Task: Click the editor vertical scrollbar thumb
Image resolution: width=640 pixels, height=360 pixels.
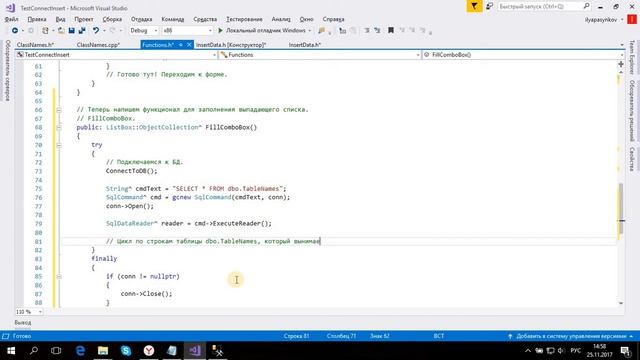Action: pos(621,209)
